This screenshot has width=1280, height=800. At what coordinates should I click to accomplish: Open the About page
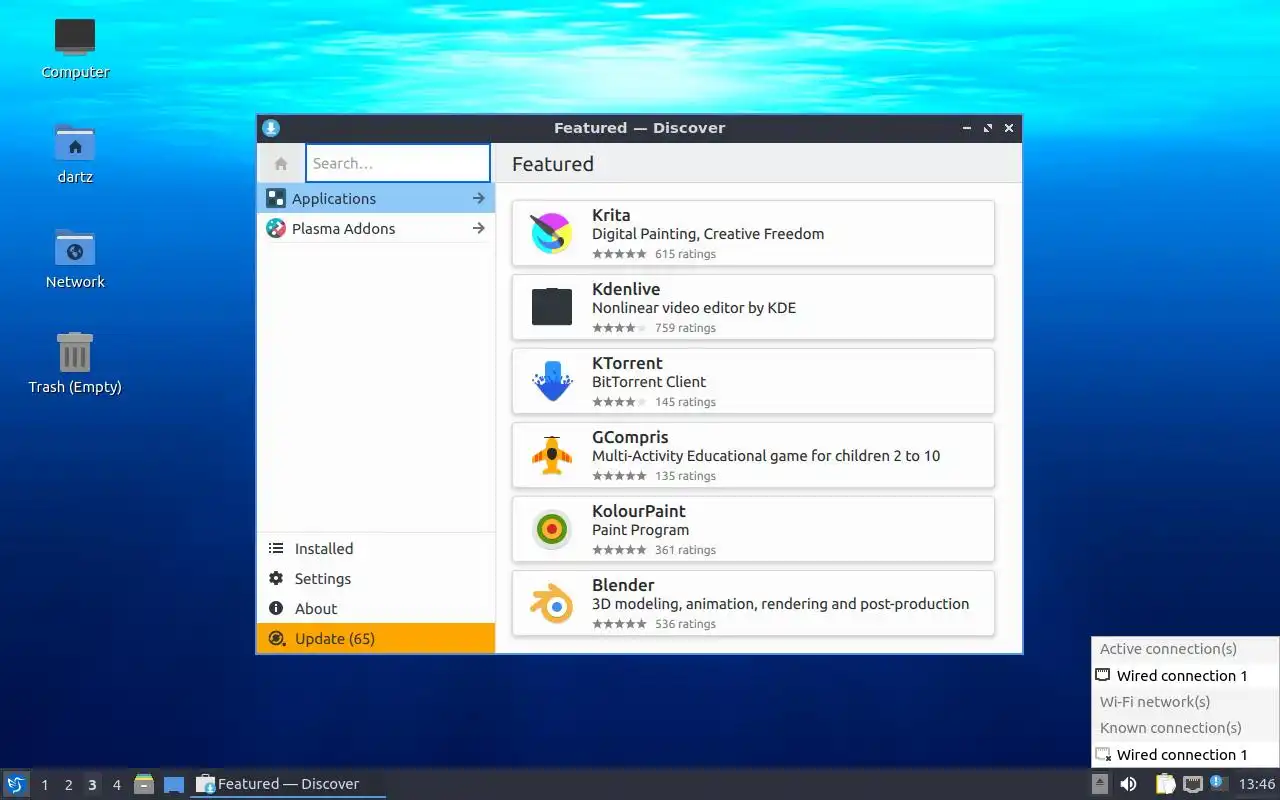coord(375,608)
